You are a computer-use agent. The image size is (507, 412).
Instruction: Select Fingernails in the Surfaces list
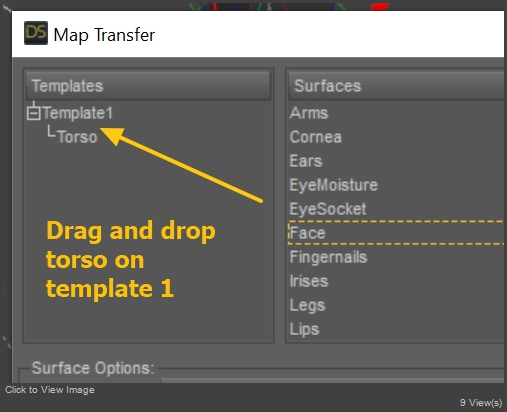tap(328, 257)
